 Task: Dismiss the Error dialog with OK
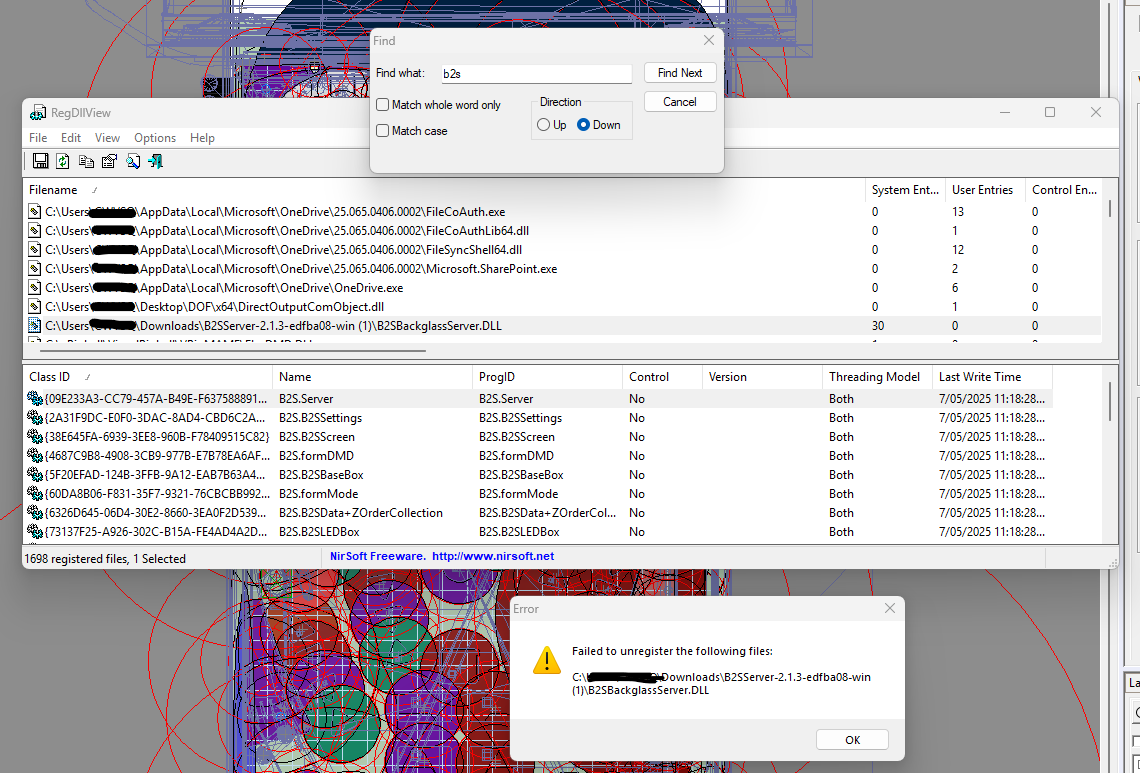[x=852, y=739]
